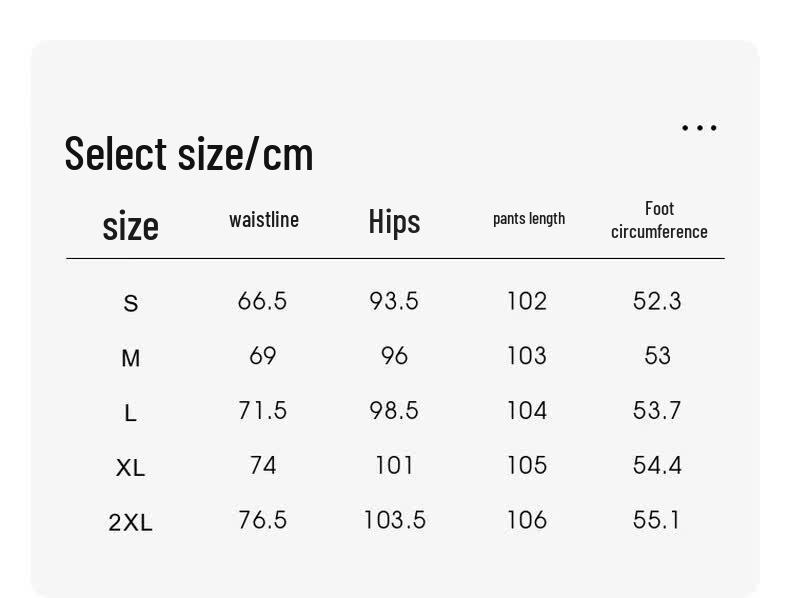This screenshot has width=790, height=598.
Task: Click the Foot circumference column header
Action: pos(659,220)
